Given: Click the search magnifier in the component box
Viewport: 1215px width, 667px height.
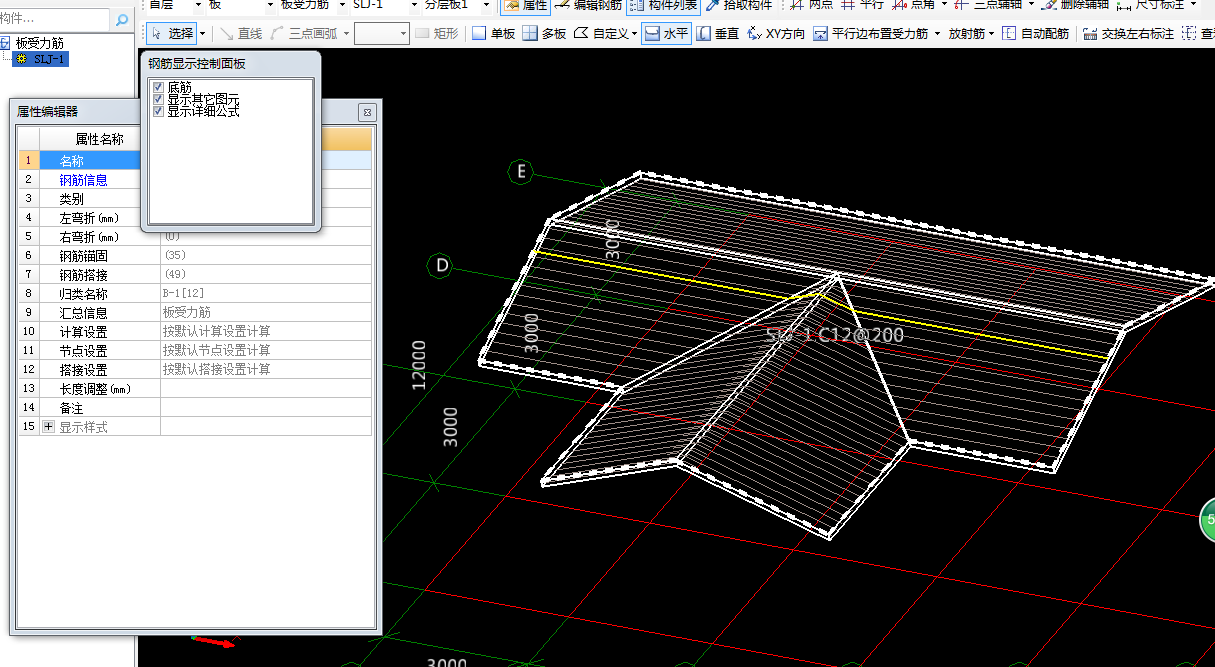Looking at the screenshot, I should [x=122, y=19].
